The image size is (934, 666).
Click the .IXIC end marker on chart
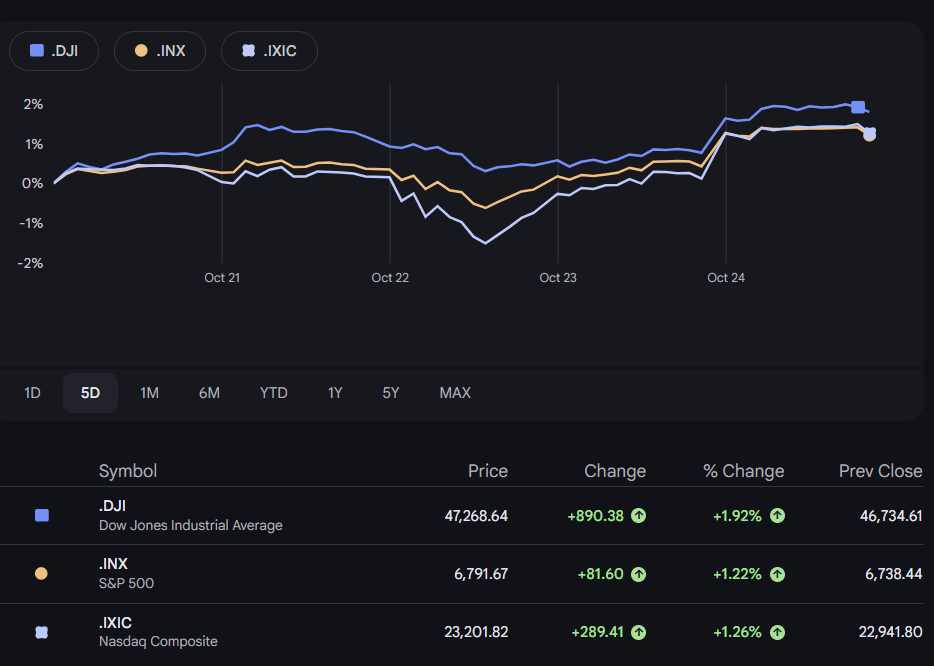870,133
